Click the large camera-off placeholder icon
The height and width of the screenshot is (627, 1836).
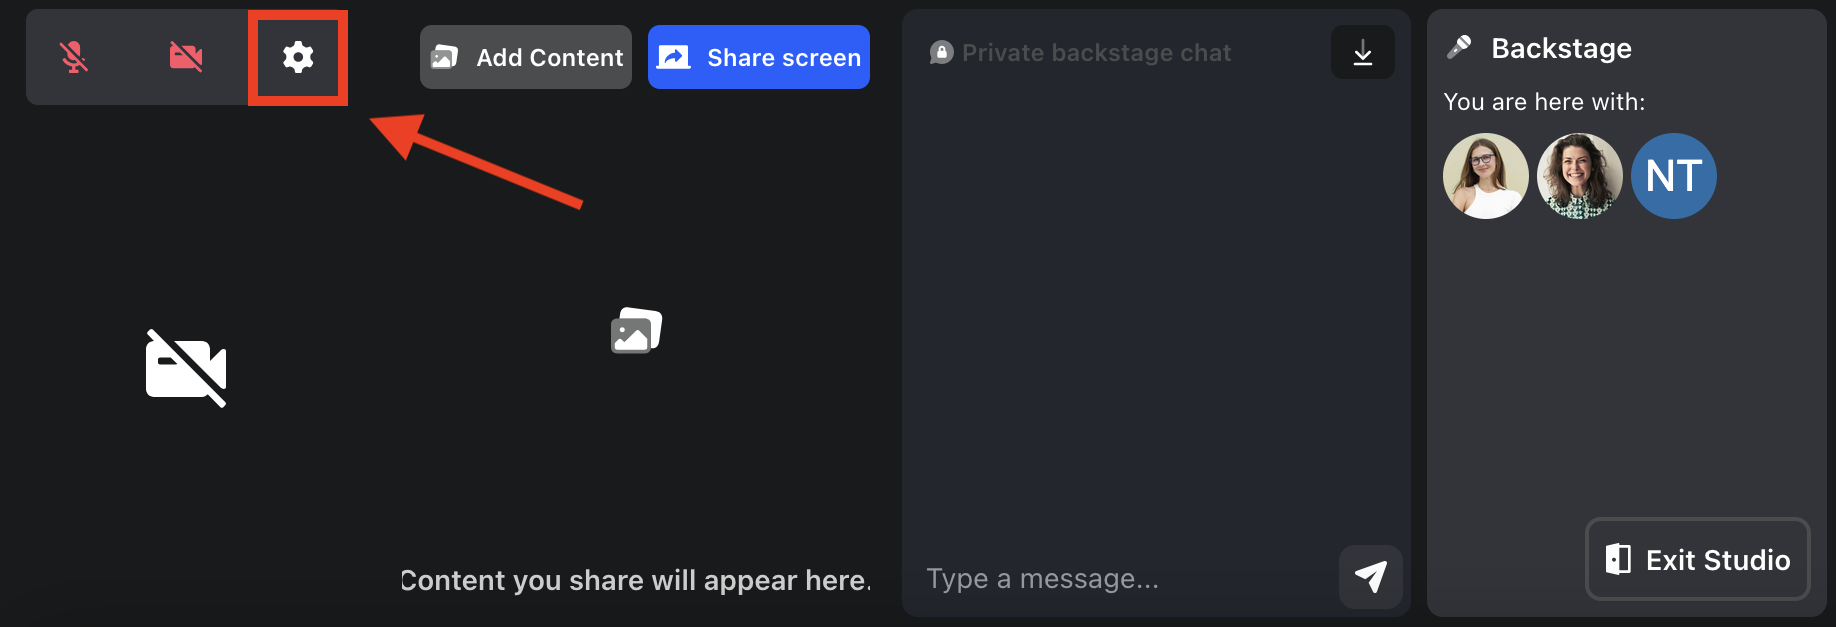point(186,368)
